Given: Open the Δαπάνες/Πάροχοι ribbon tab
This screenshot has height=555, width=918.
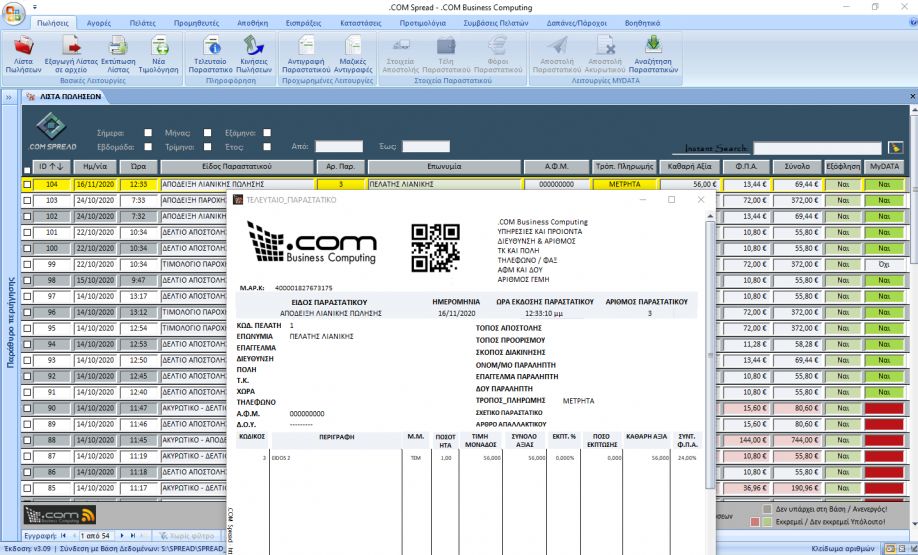Looking at the screenshot, I should (577, 23).
